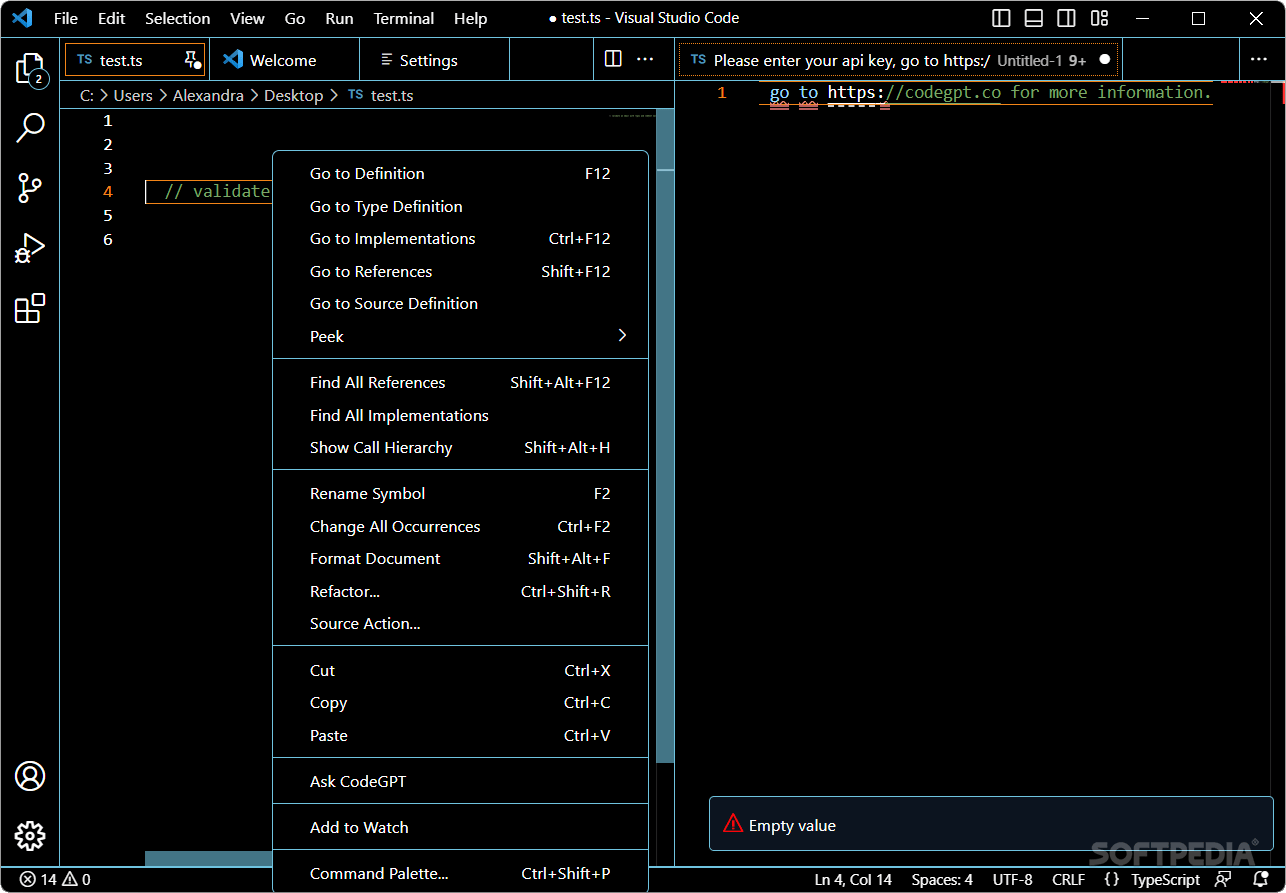Select the pinned test.ts editor tab
1286x893 pixels.
pyautogui.click(x=135, y=60)
